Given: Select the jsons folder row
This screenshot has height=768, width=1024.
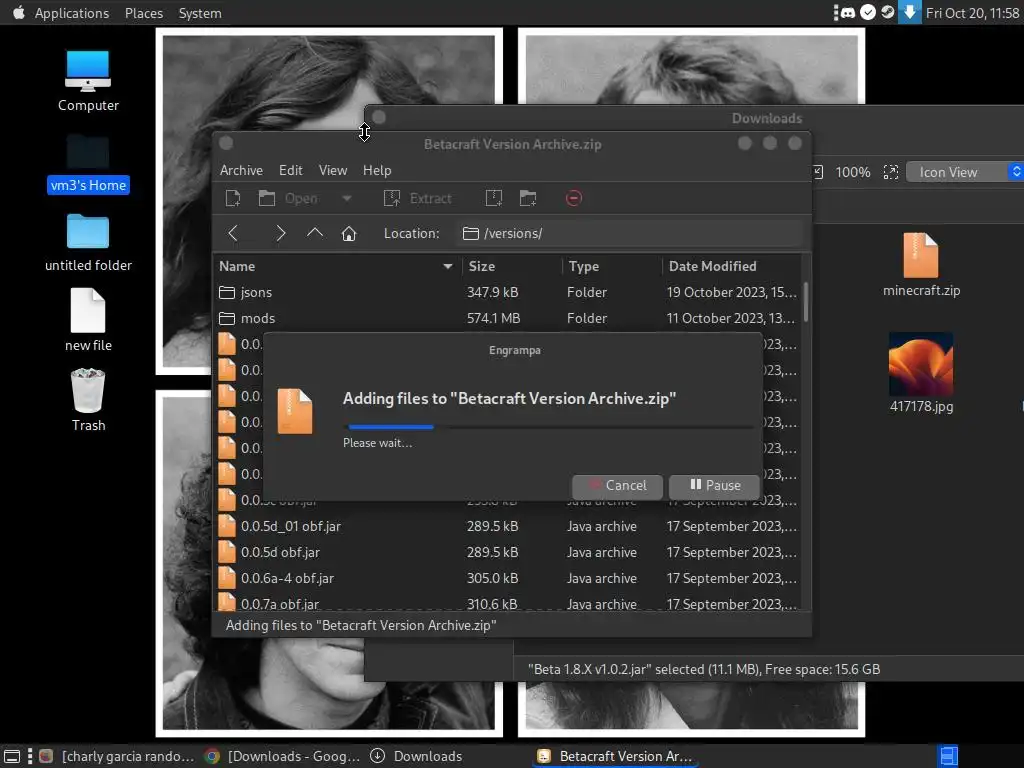Looking at the screenshot, I should click(x=507, y=293).
